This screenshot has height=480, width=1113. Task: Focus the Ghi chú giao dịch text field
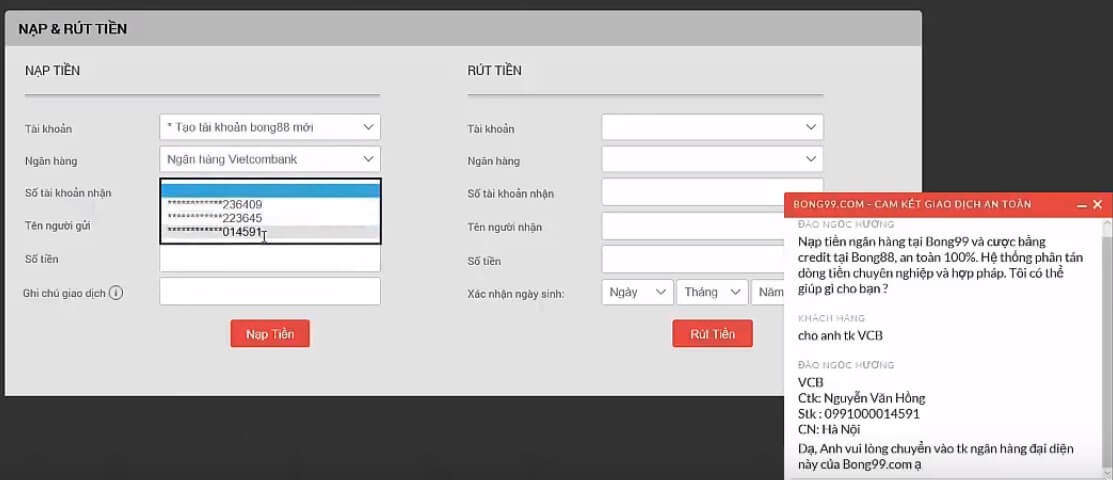pyautogui.click(x=269, y=292)
